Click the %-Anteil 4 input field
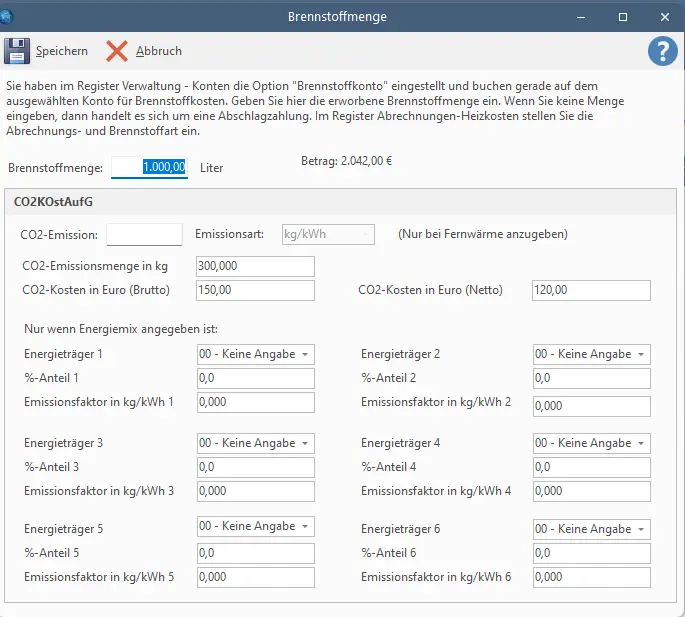Viewport: 685px width, 617px height. [592, 467]
